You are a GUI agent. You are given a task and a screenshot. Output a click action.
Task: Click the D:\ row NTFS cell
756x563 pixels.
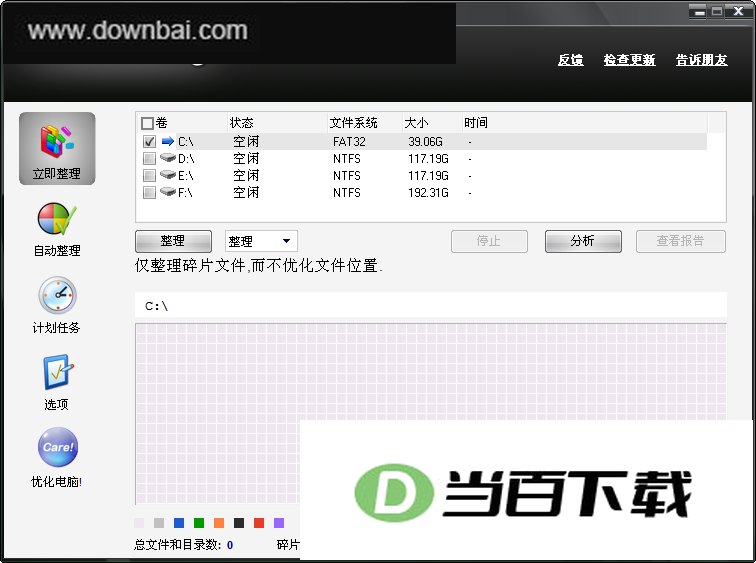(347, 159)
